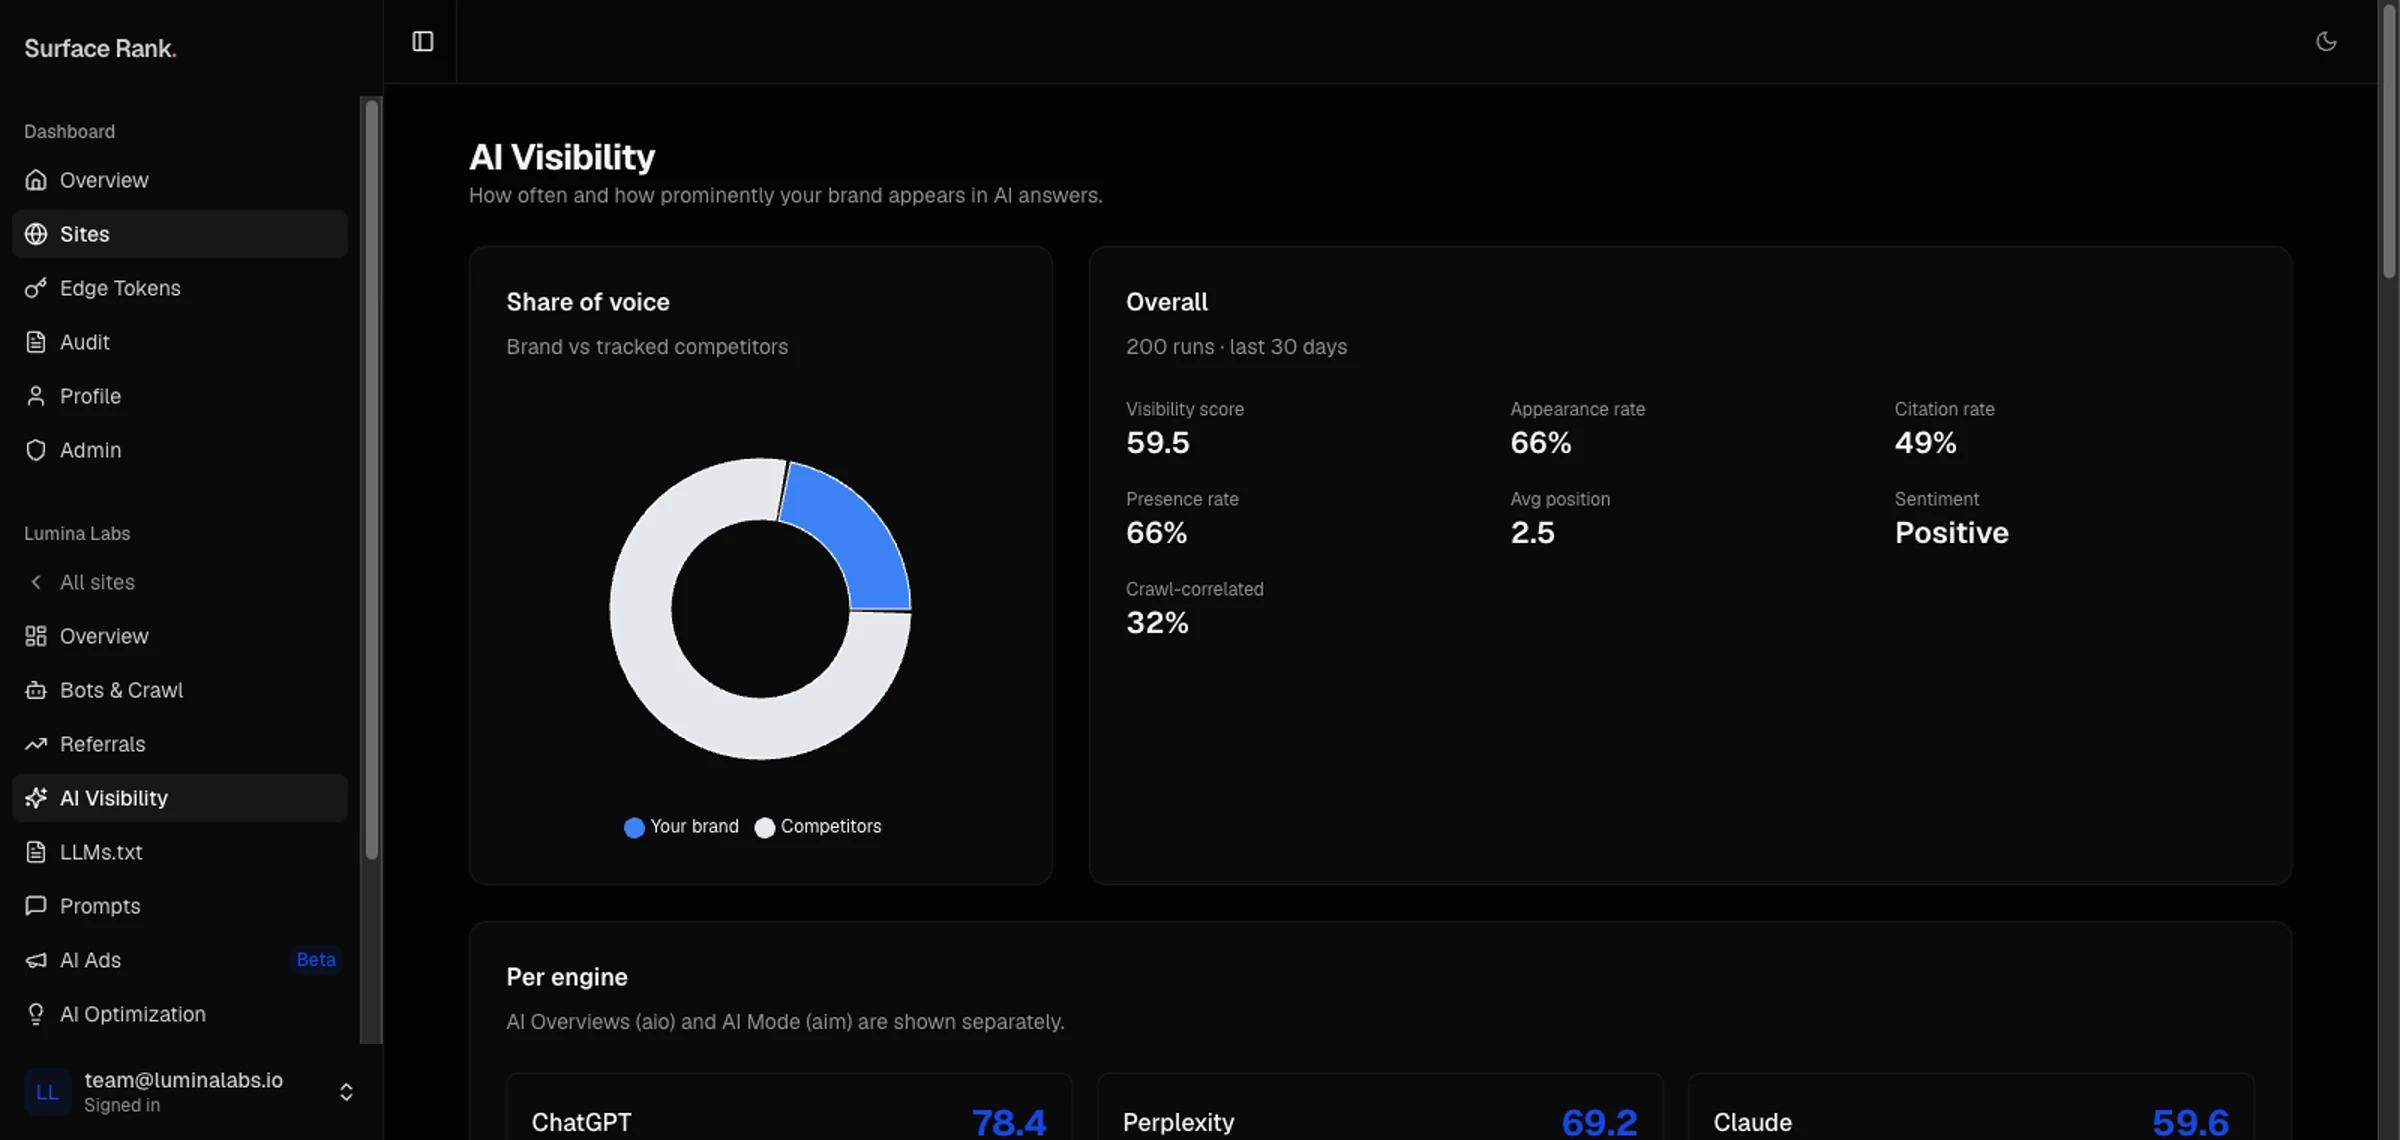This screenshot has width=2400, height=1140.
Task: Click Crawl-correlated value 32%
Action: click(x=1158, y=623)
